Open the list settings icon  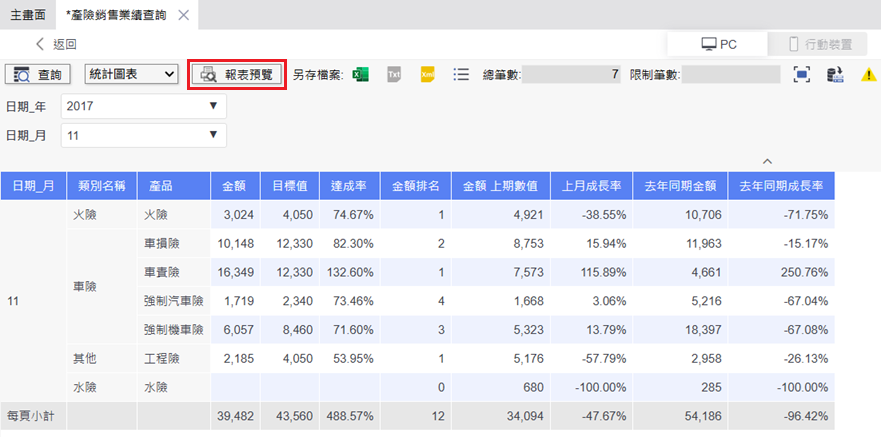tap(461, 74)
